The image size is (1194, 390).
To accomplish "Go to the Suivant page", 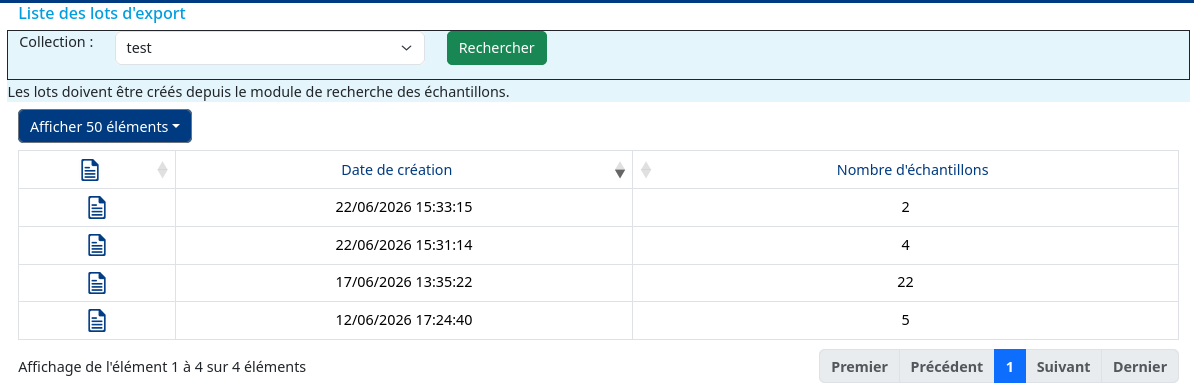I will 1063,366.
